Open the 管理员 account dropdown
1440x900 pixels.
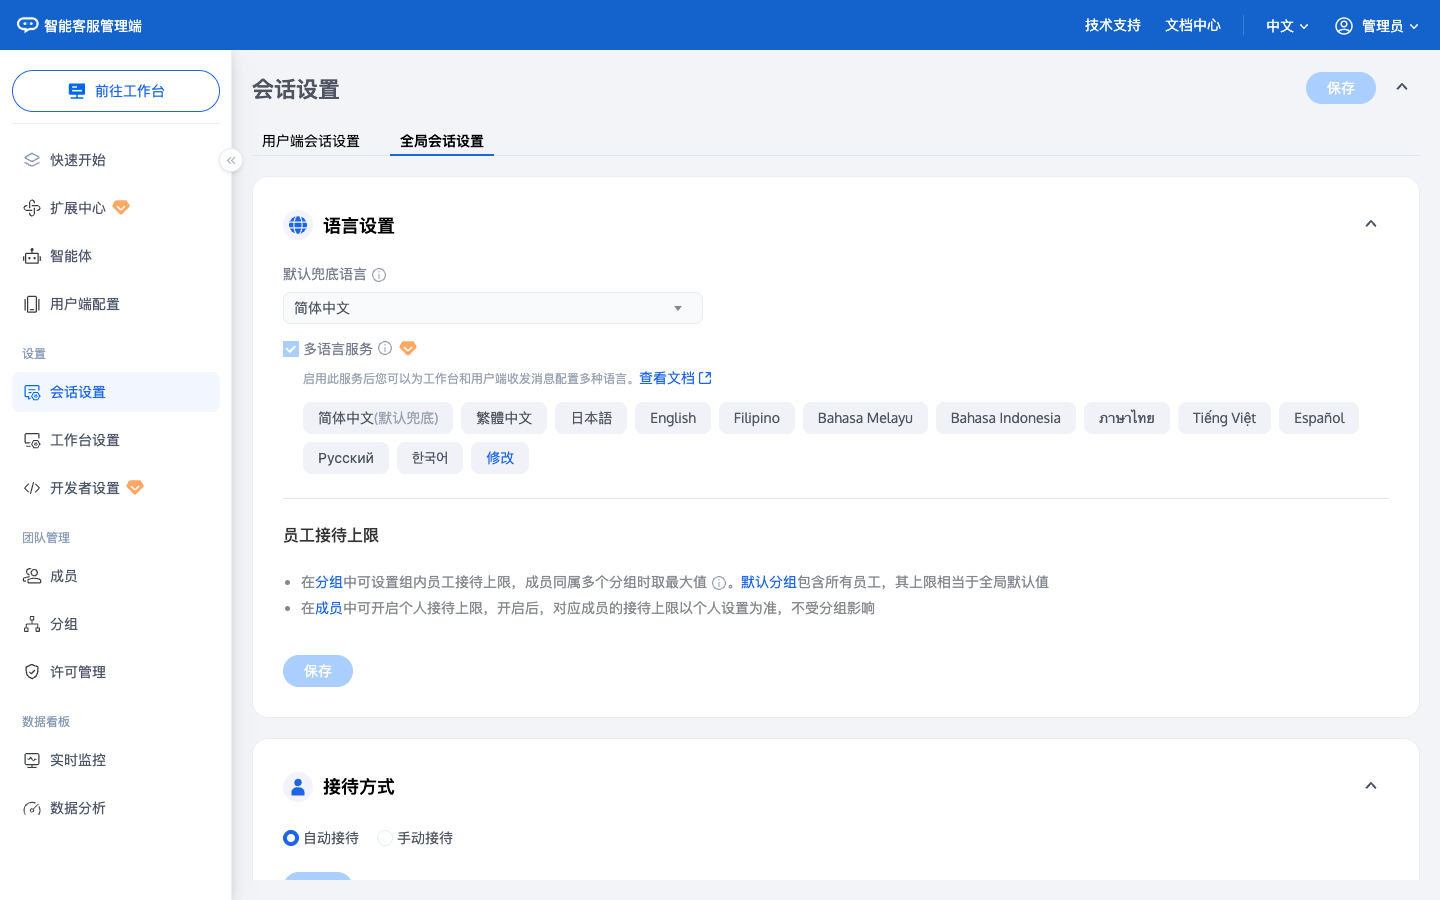(1377, 26)
